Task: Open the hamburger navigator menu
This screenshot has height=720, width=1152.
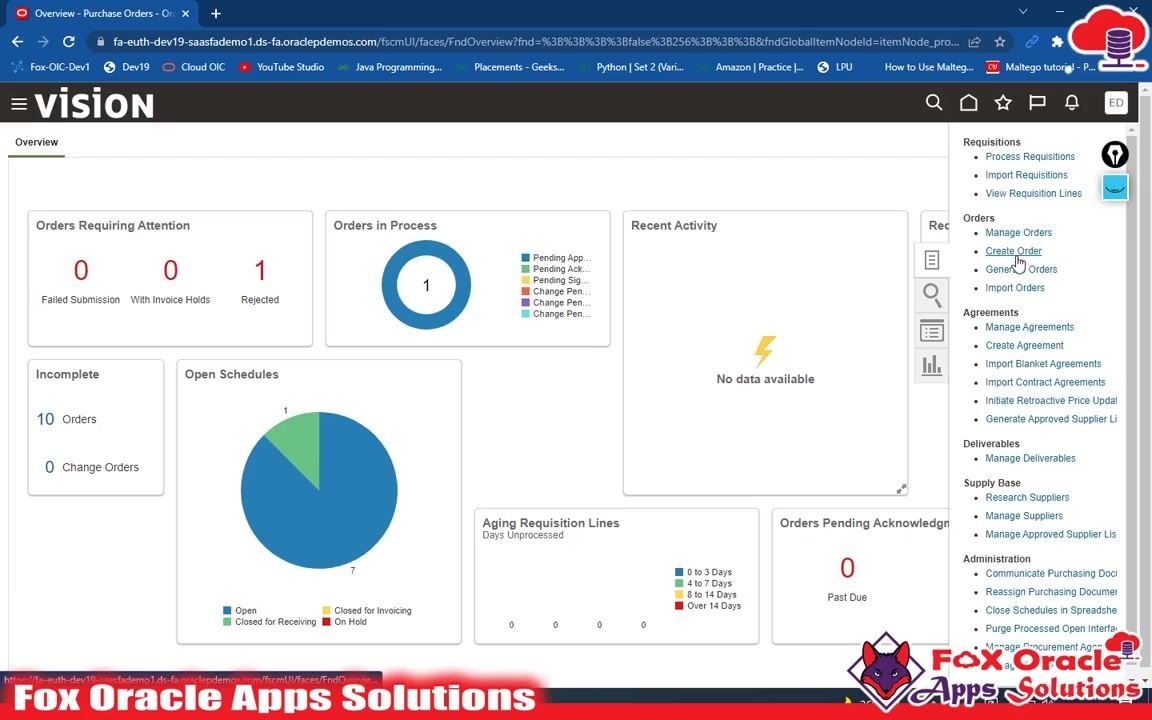Action: [19, 104]
